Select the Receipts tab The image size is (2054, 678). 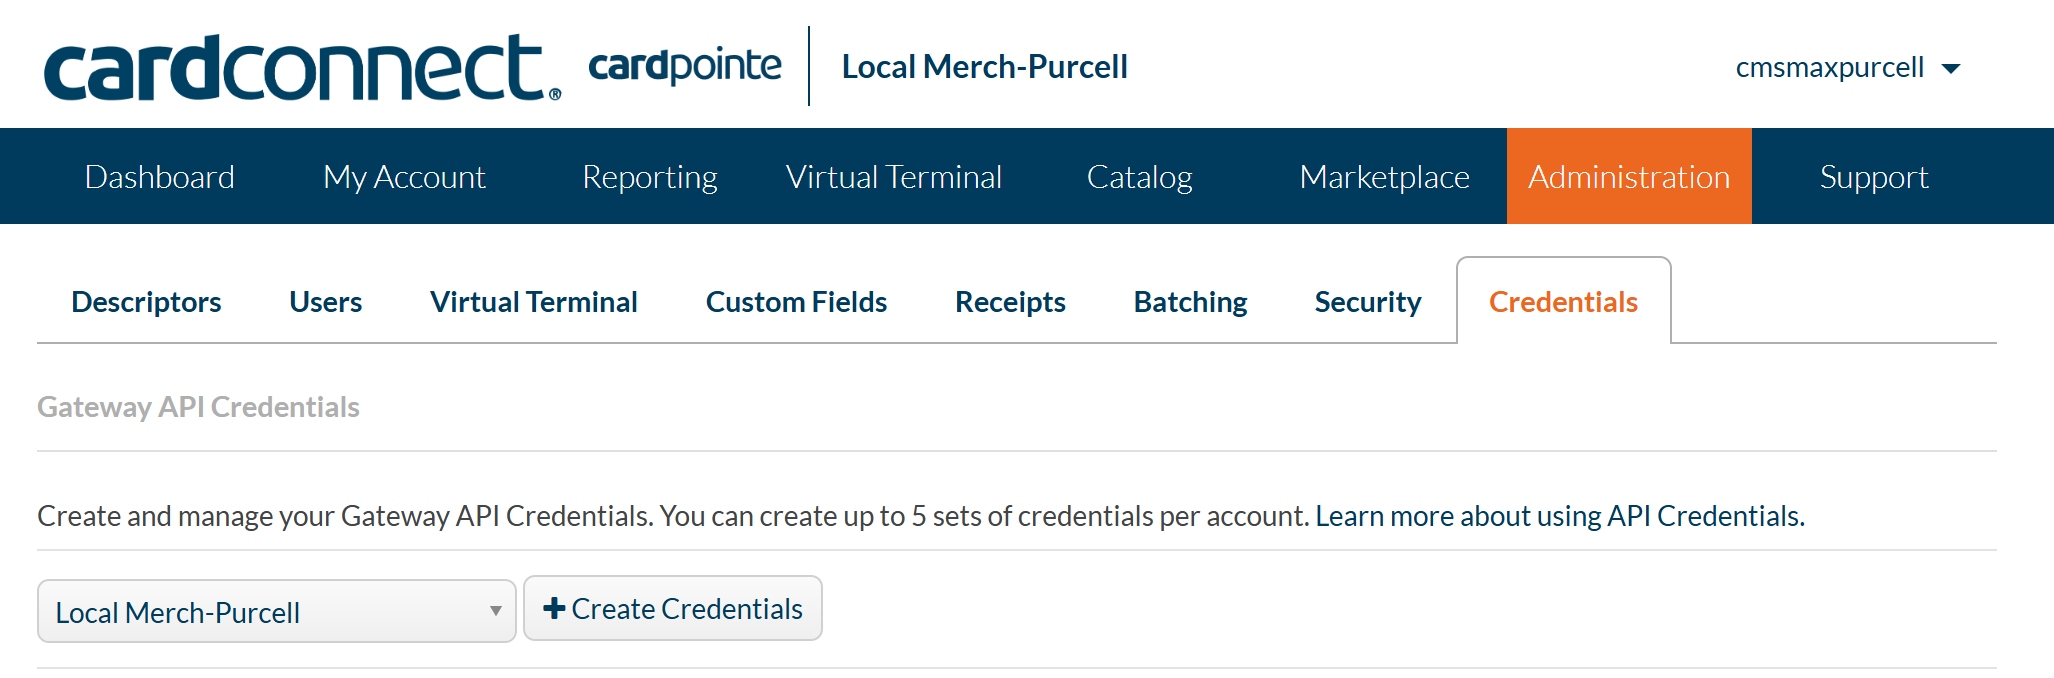click(x=1010, y=302)
